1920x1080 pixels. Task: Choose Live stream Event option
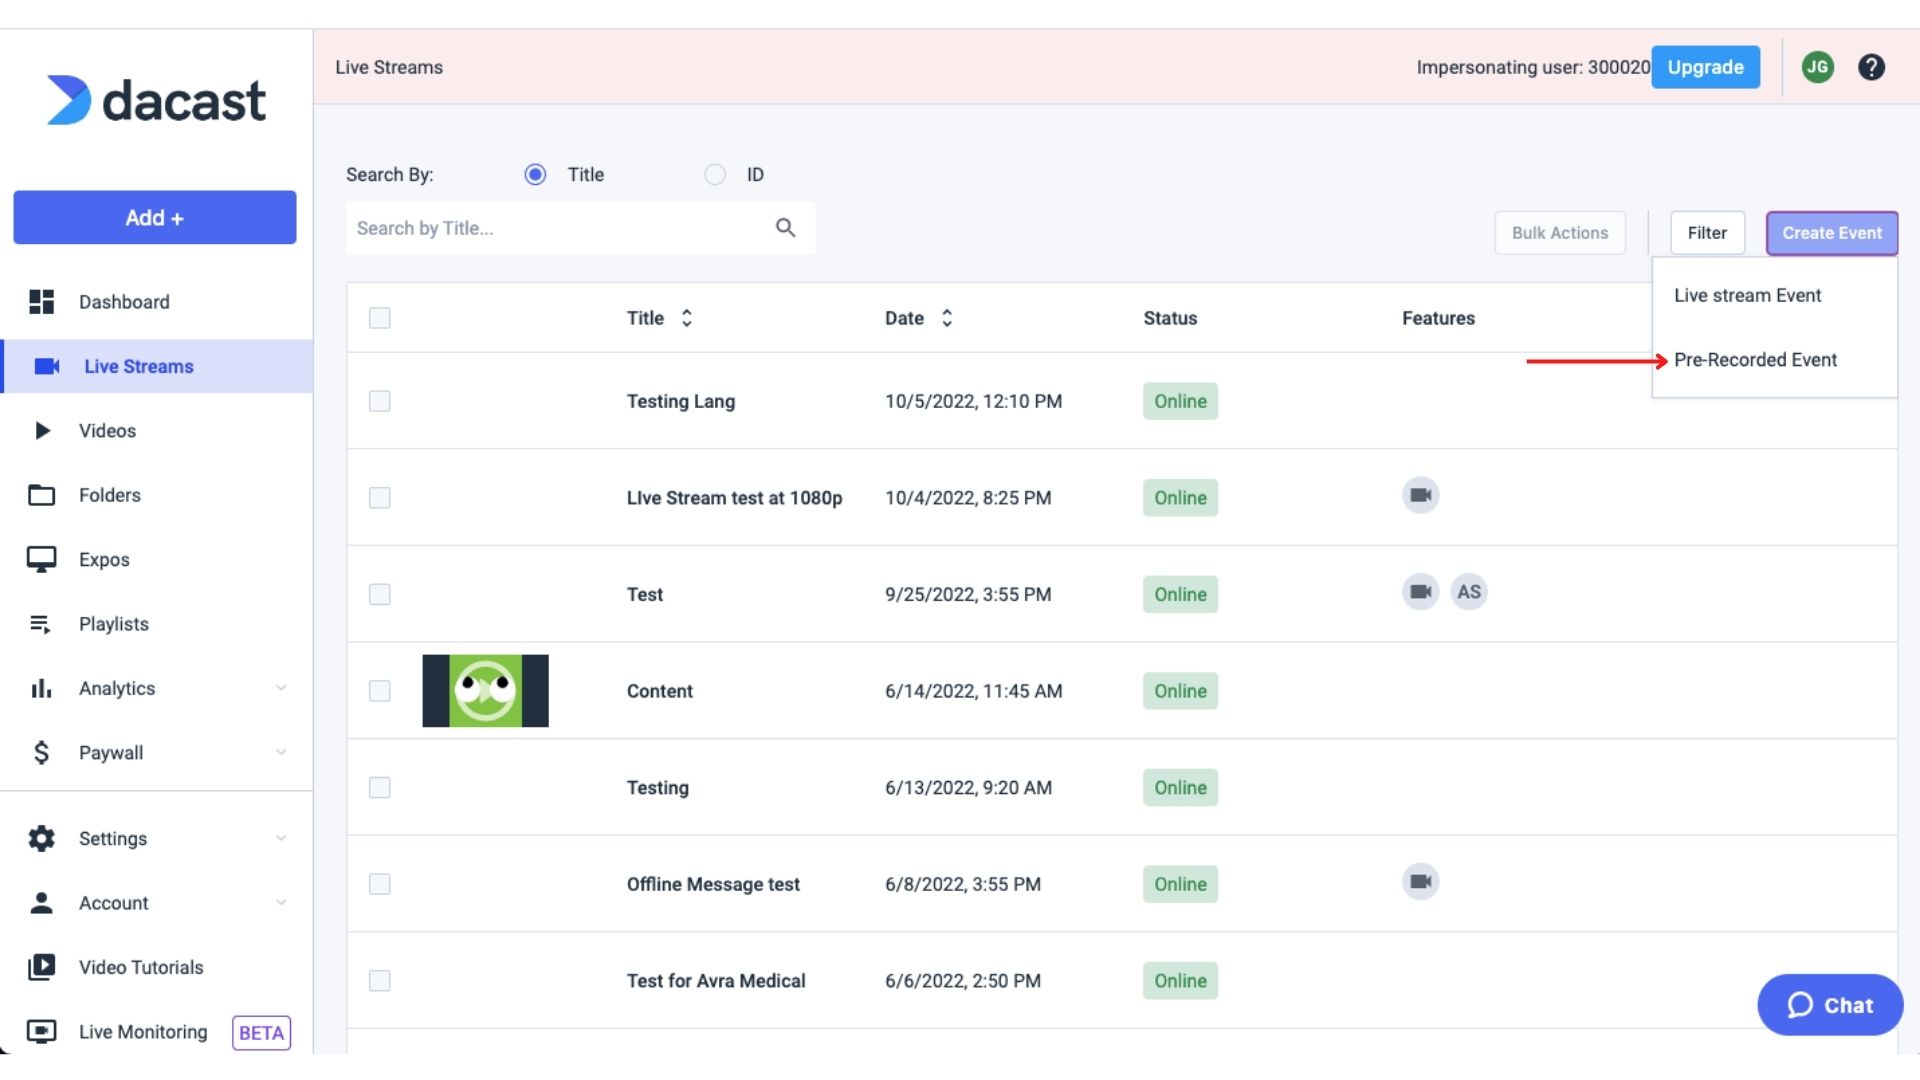1747,296
